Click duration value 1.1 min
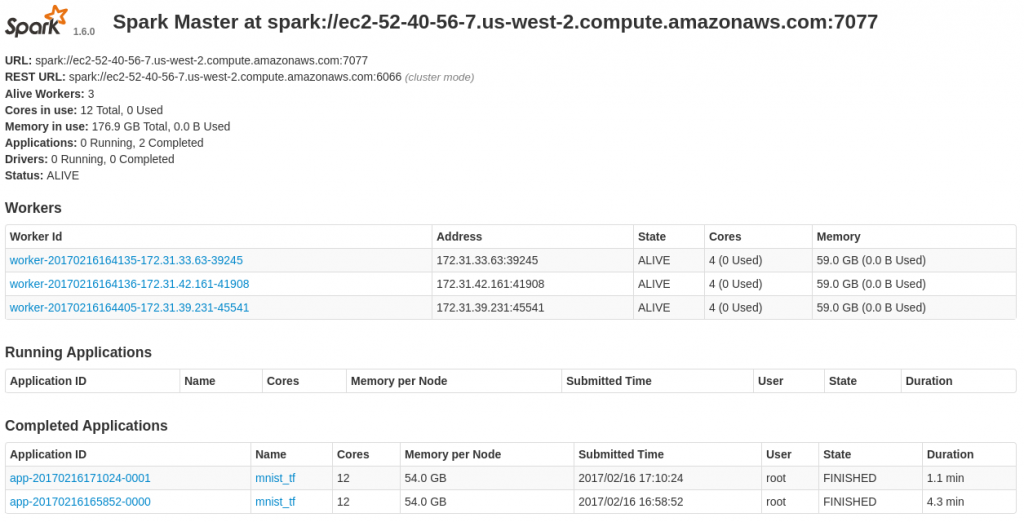 tap(946, 478)
